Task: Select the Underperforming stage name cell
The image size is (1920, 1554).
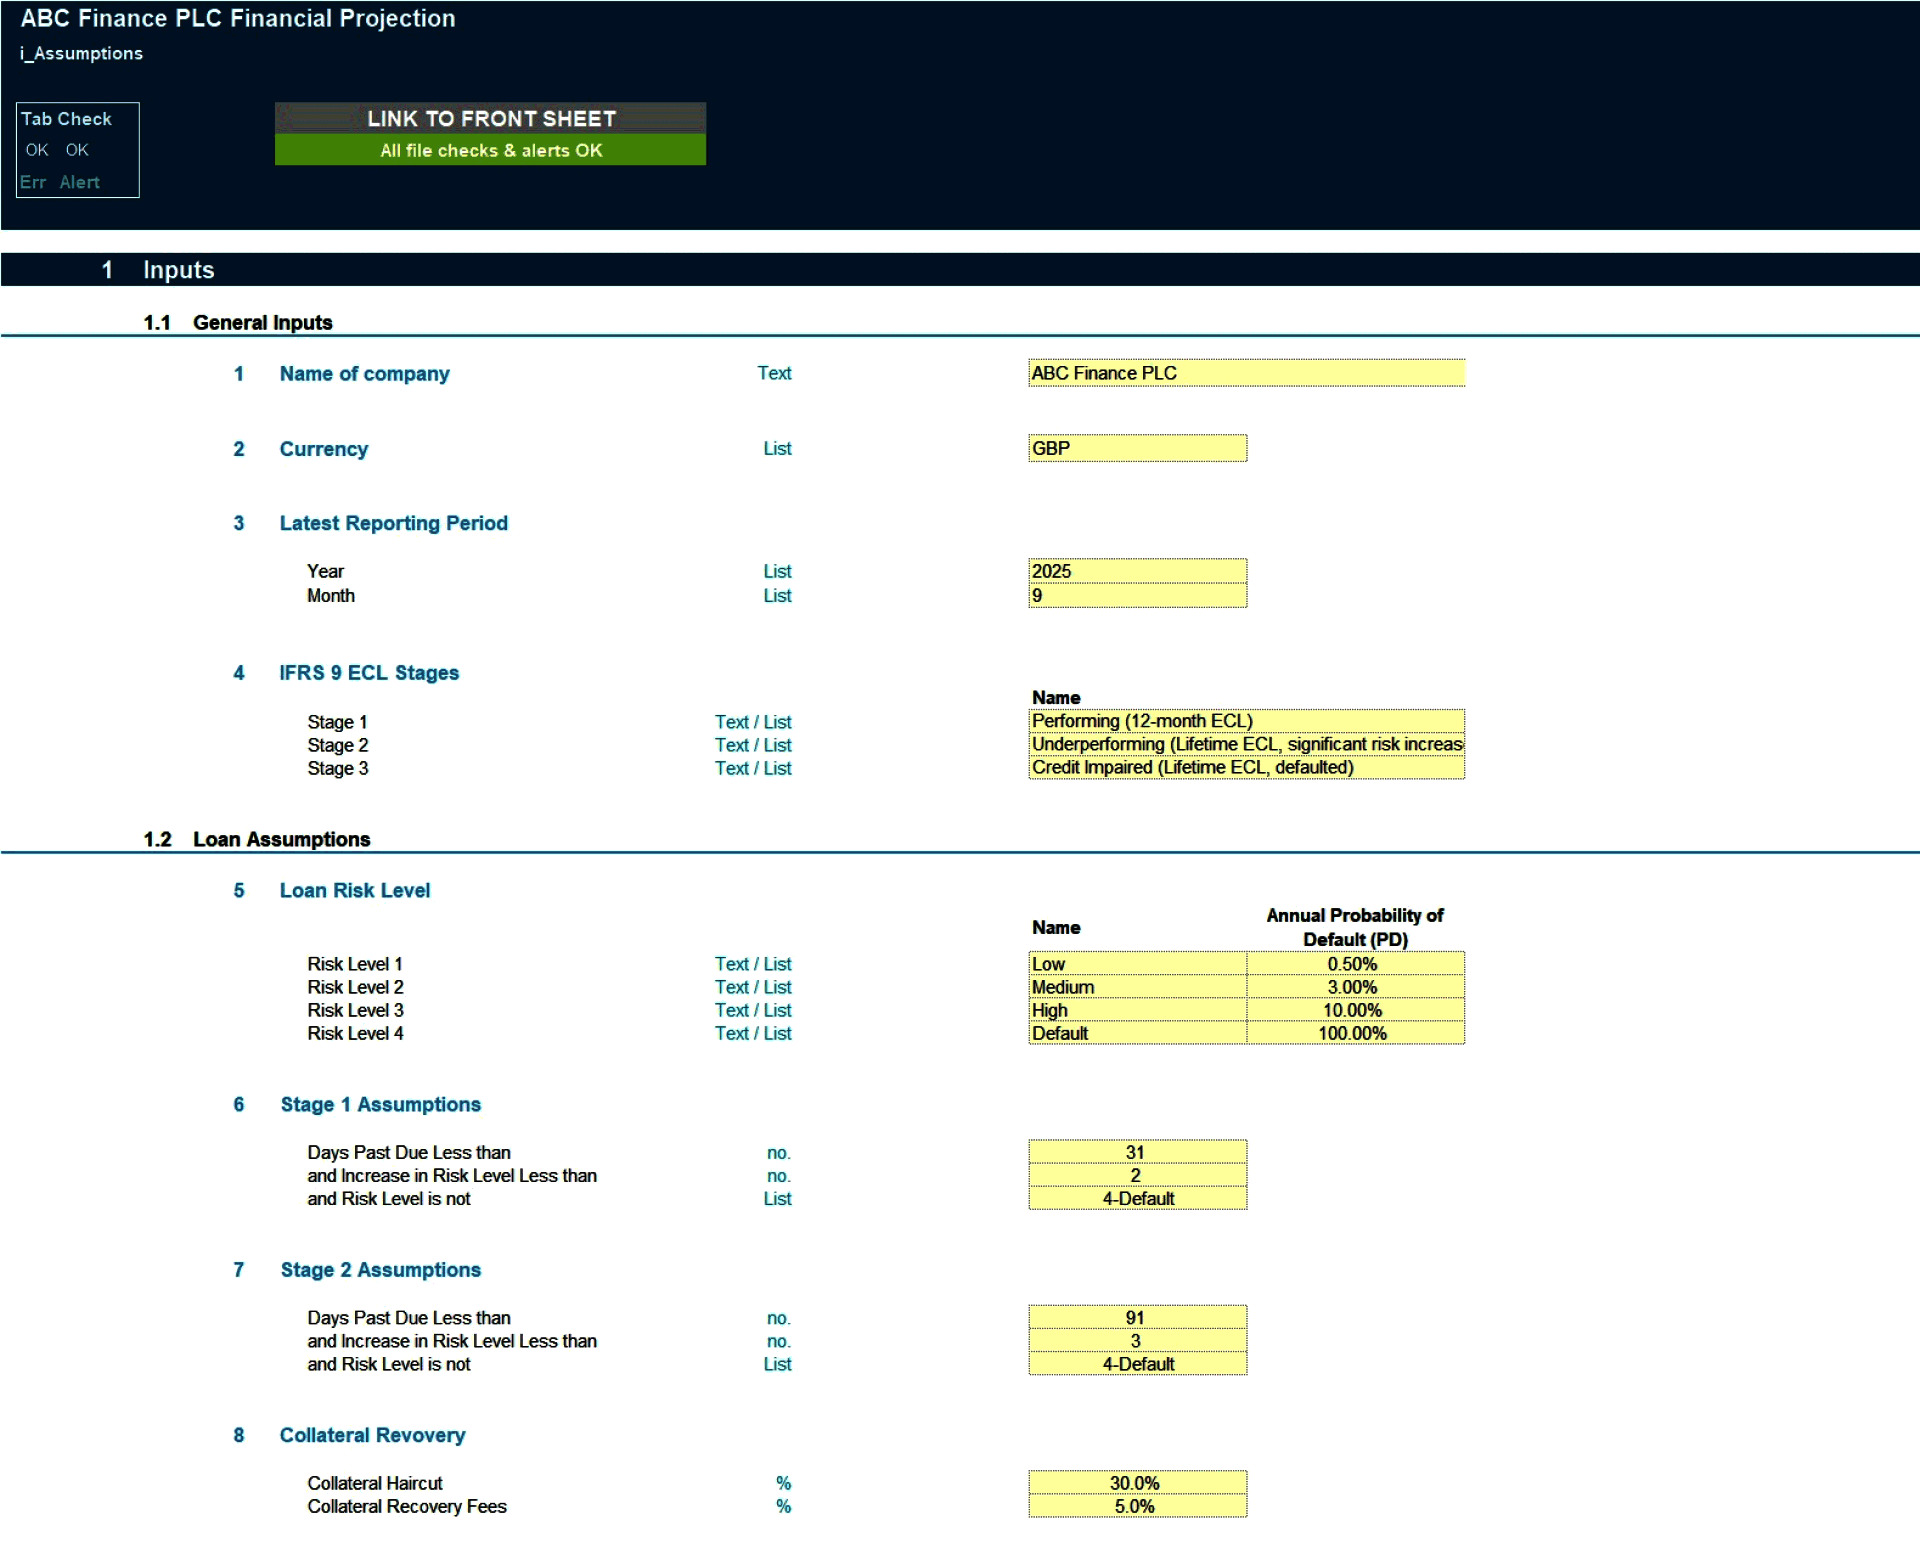Action: (x=1245, y=744)
